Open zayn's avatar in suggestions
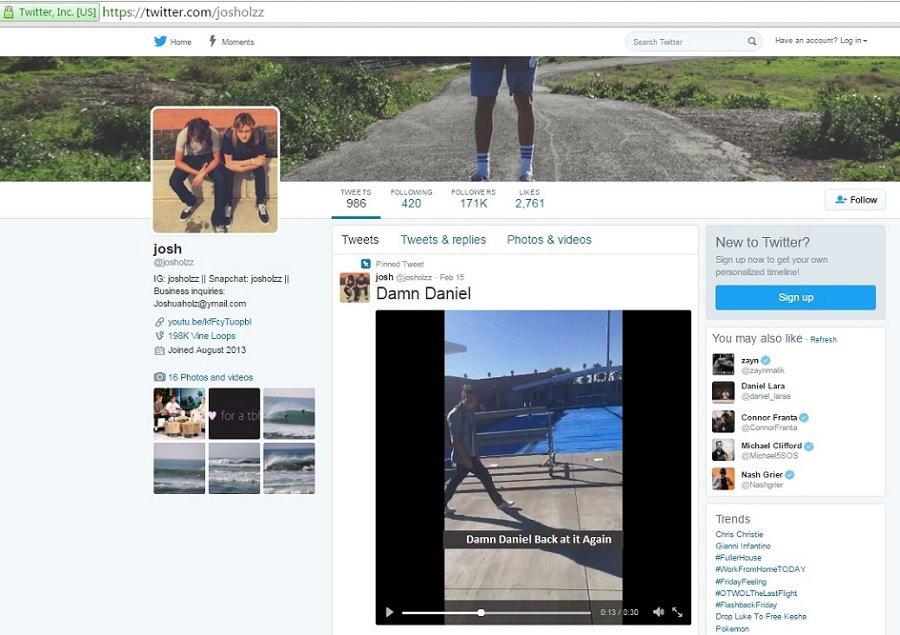The height and width of the screenshot is (635, 900). (x=723, y=364)
